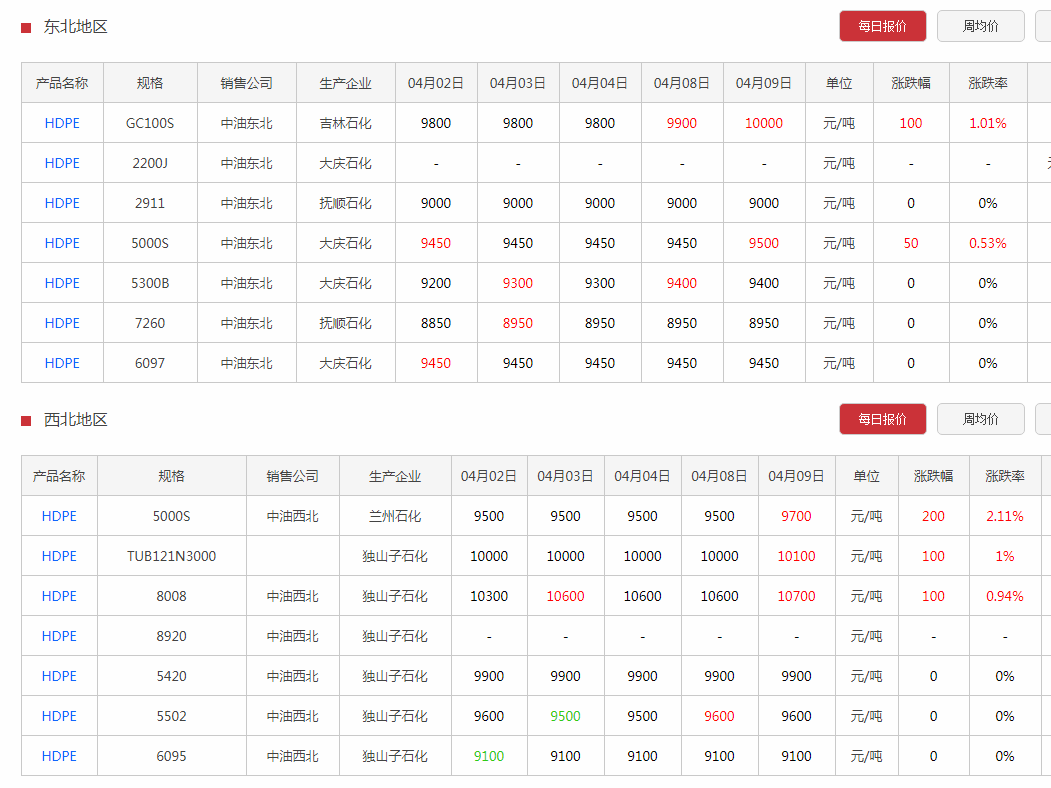Open HDPE link in 5502 row
1051x788 pixels.
tap(59, 716)
